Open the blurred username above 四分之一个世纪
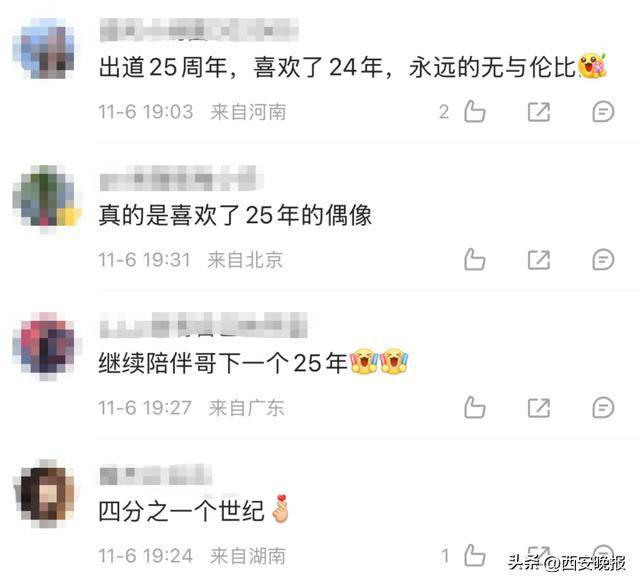Screen dimensions: 640x585 tap(156, 474)
